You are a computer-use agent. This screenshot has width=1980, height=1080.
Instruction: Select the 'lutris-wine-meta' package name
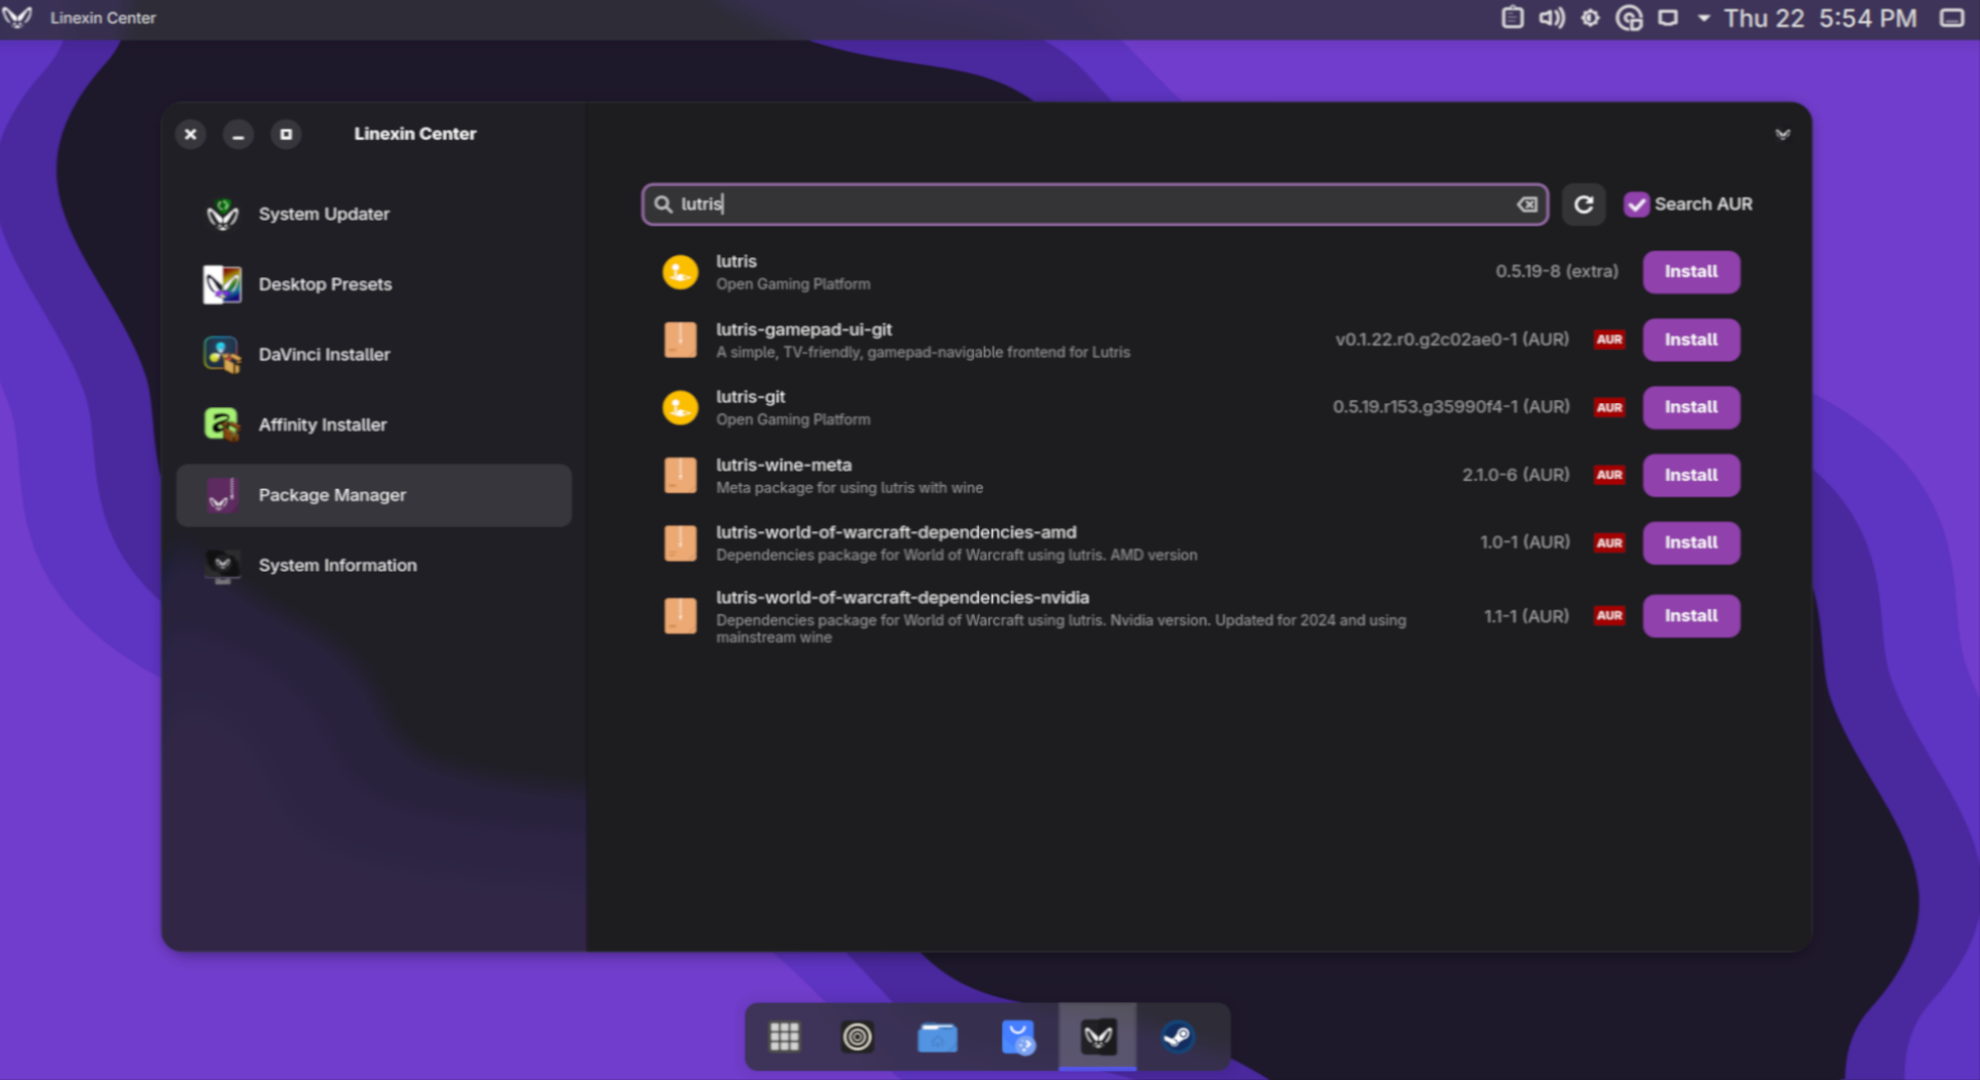[784, 465]
